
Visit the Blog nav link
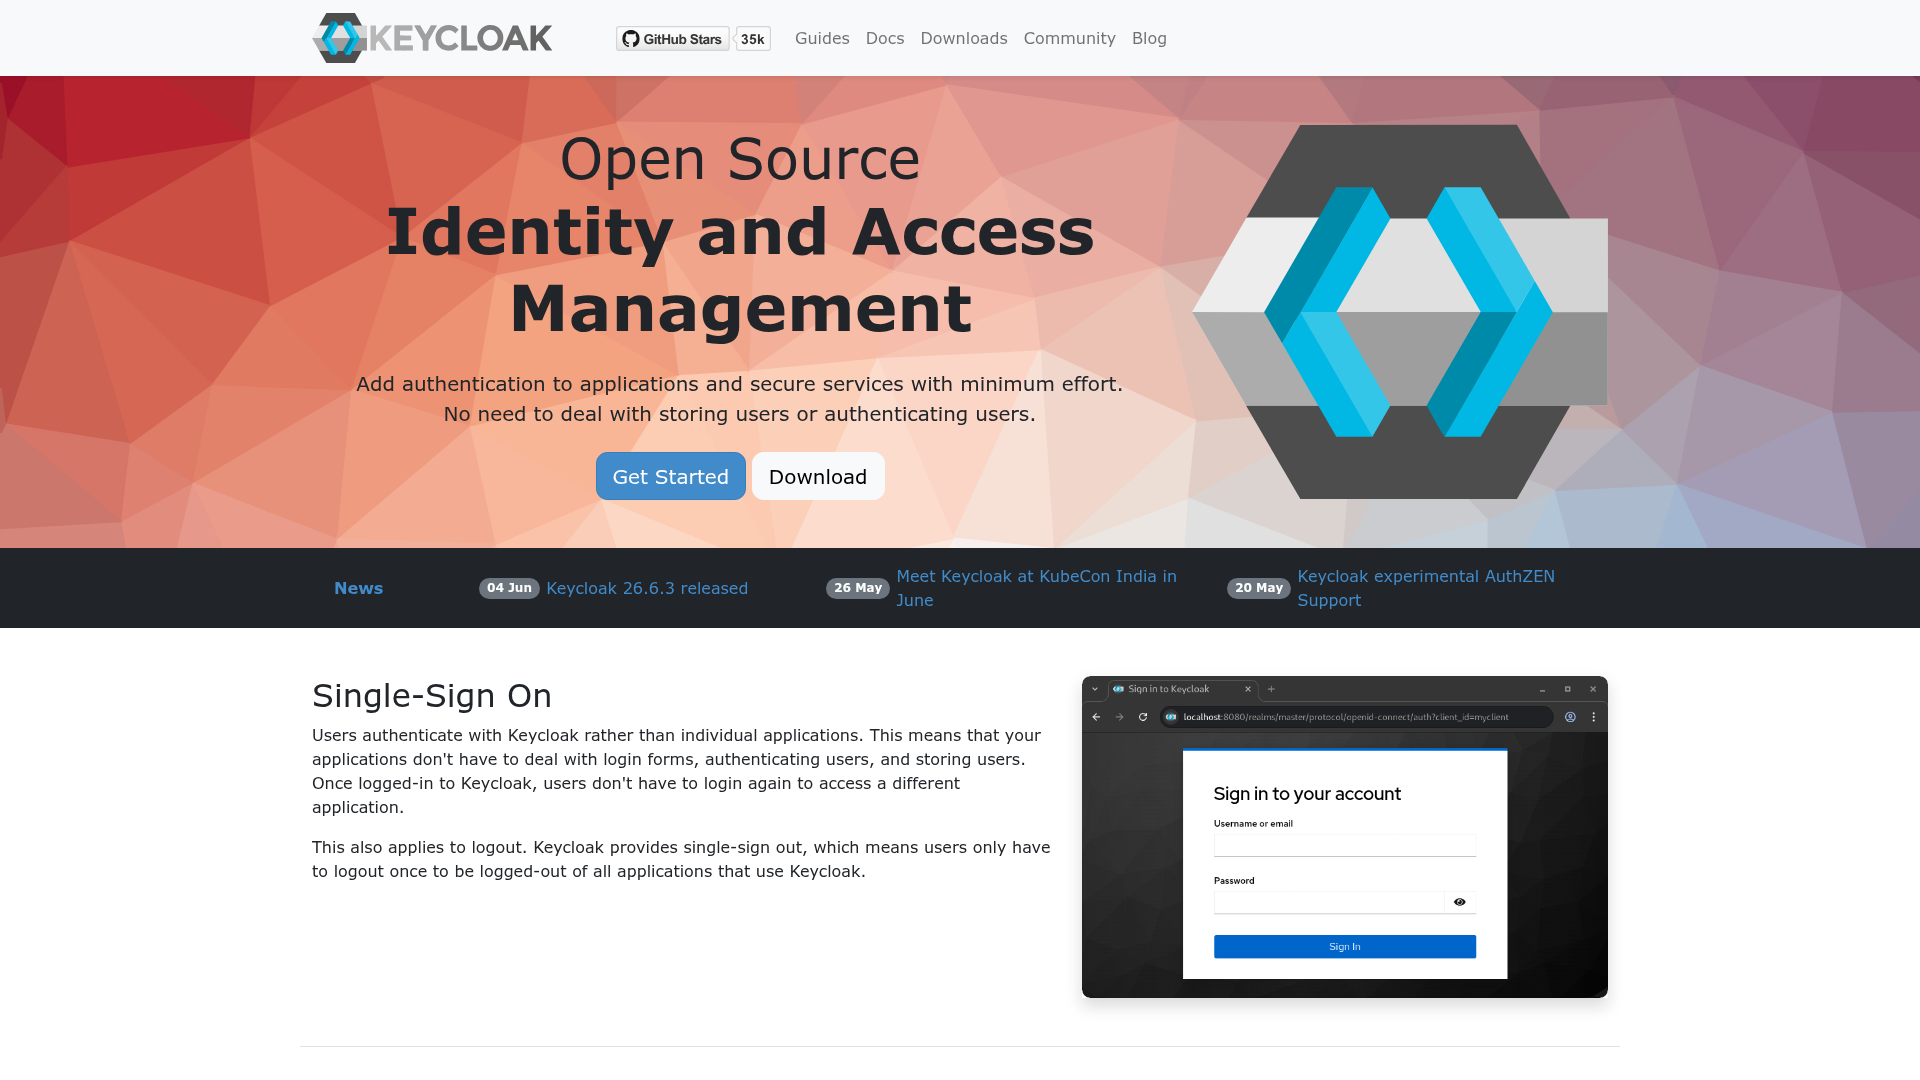point(1149,38)
